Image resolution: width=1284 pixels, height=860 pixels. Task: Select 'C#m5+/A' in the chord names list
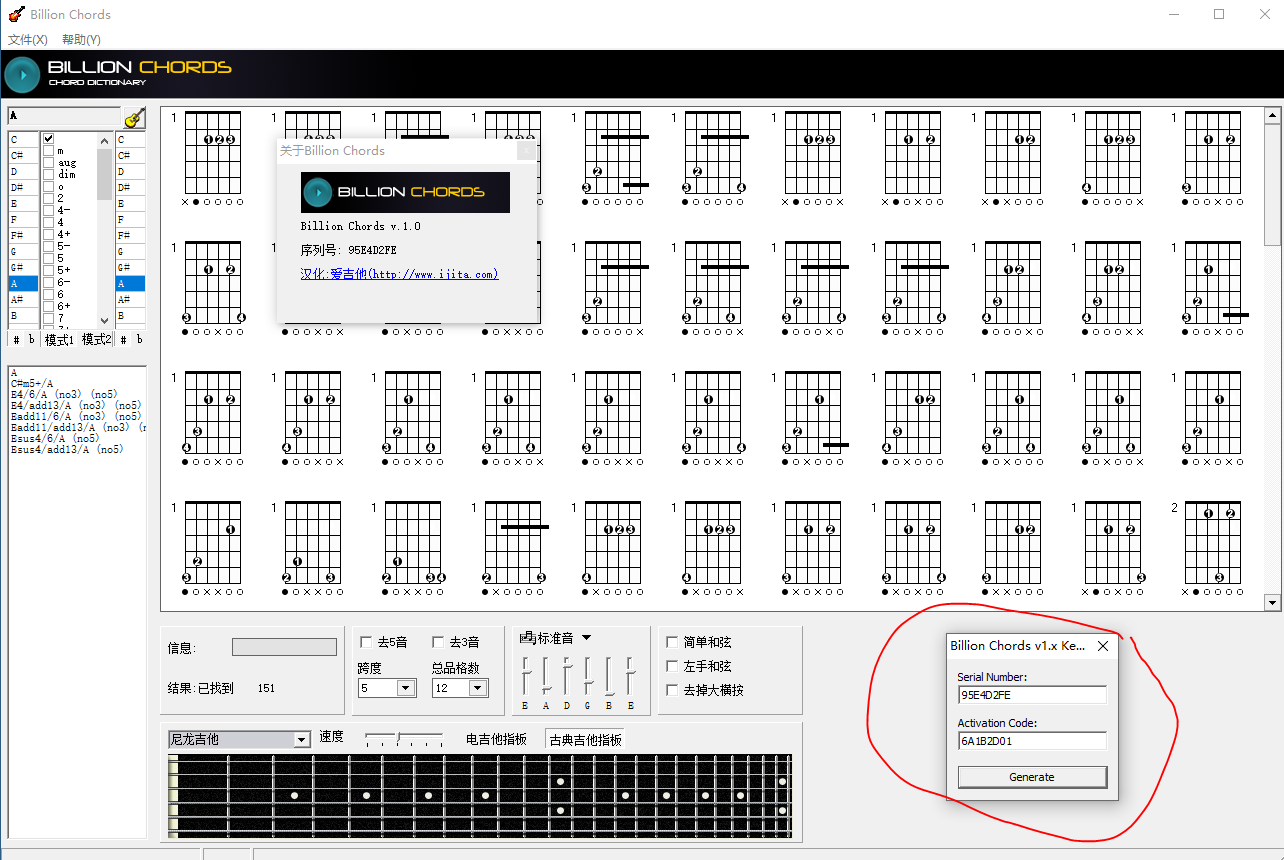point(32,384)
